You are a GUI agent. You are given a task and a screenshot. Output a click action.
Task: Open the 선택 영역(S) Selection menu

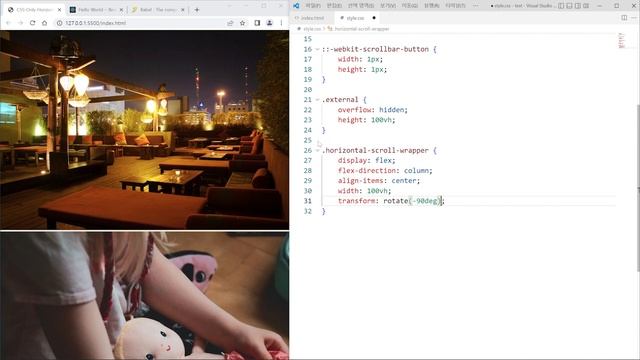coord(361,6)
